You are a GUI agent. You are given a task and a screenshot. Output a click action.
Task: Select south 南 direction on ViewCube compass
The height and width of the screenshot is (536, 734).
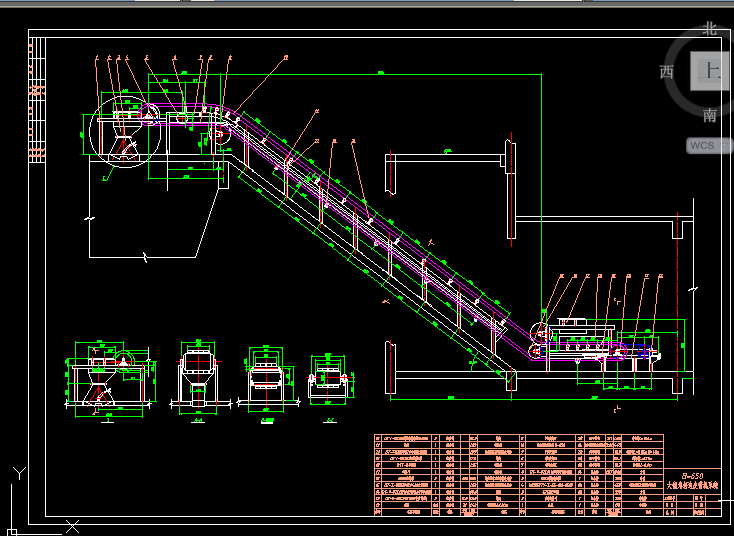tap(710, 115)
